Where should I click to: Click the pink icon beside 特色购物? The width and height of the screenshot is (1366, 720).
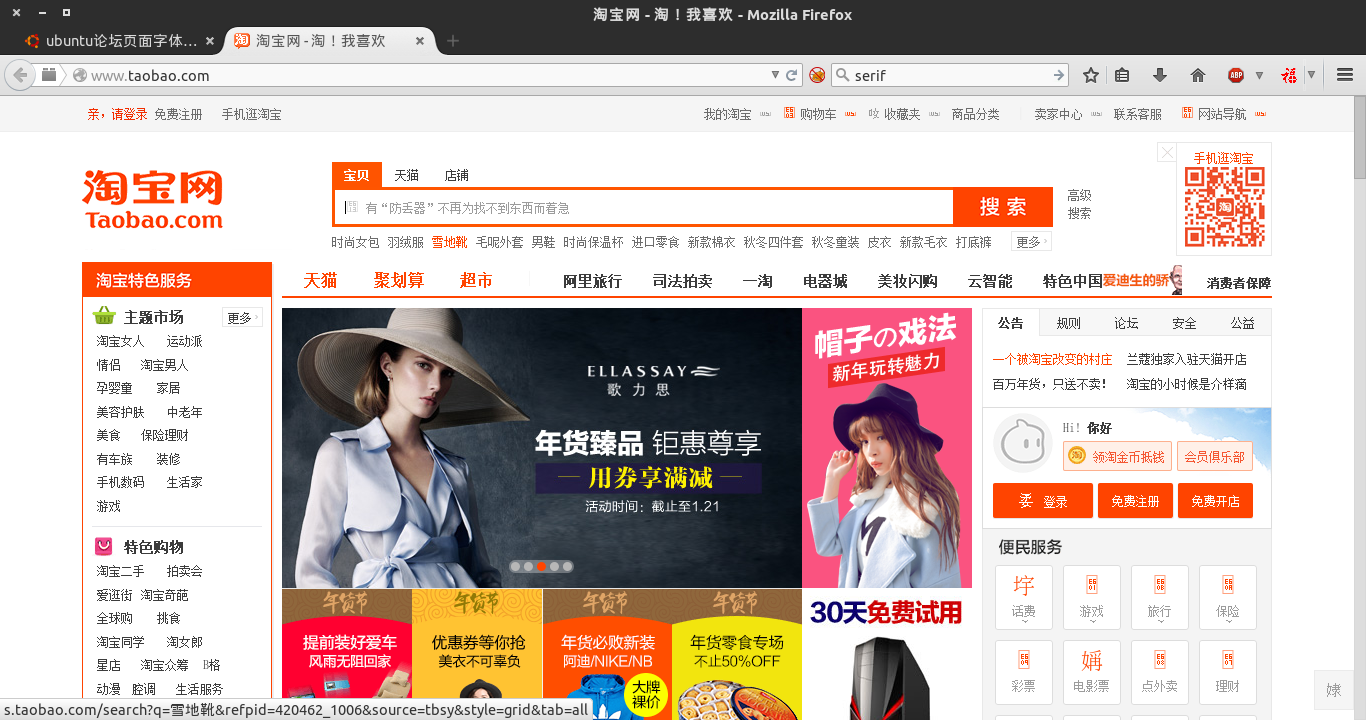(104, 546)
